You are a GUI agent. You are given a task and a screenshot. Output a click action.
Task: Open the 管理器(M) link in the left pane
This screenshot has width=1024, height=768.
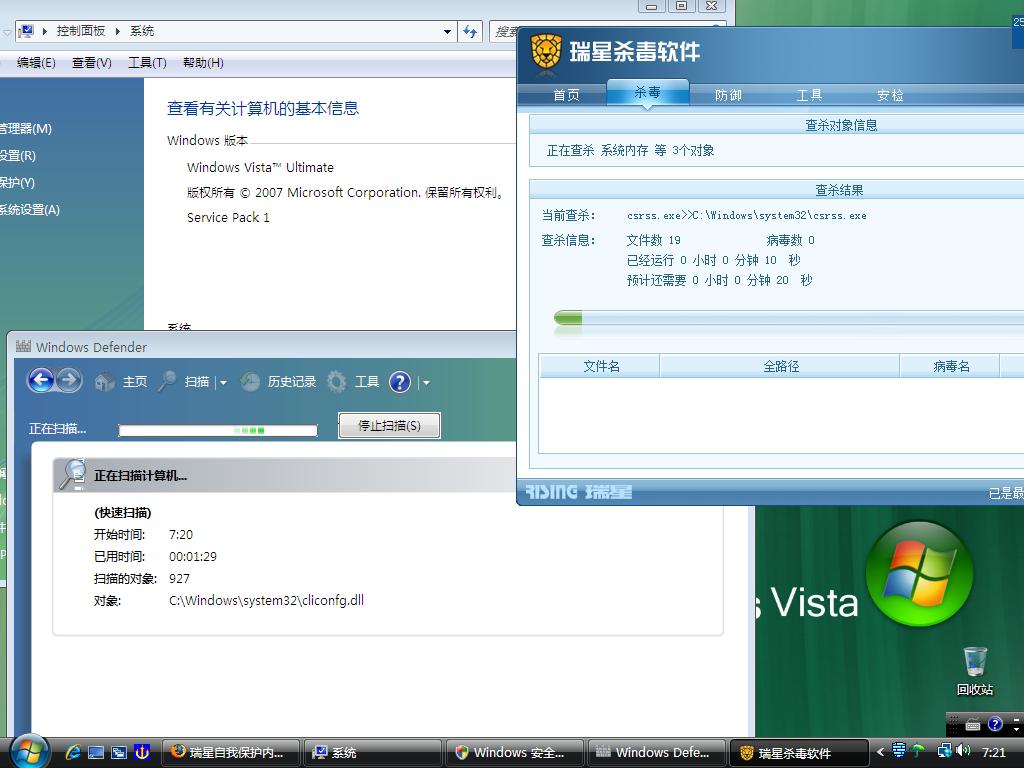25,129
